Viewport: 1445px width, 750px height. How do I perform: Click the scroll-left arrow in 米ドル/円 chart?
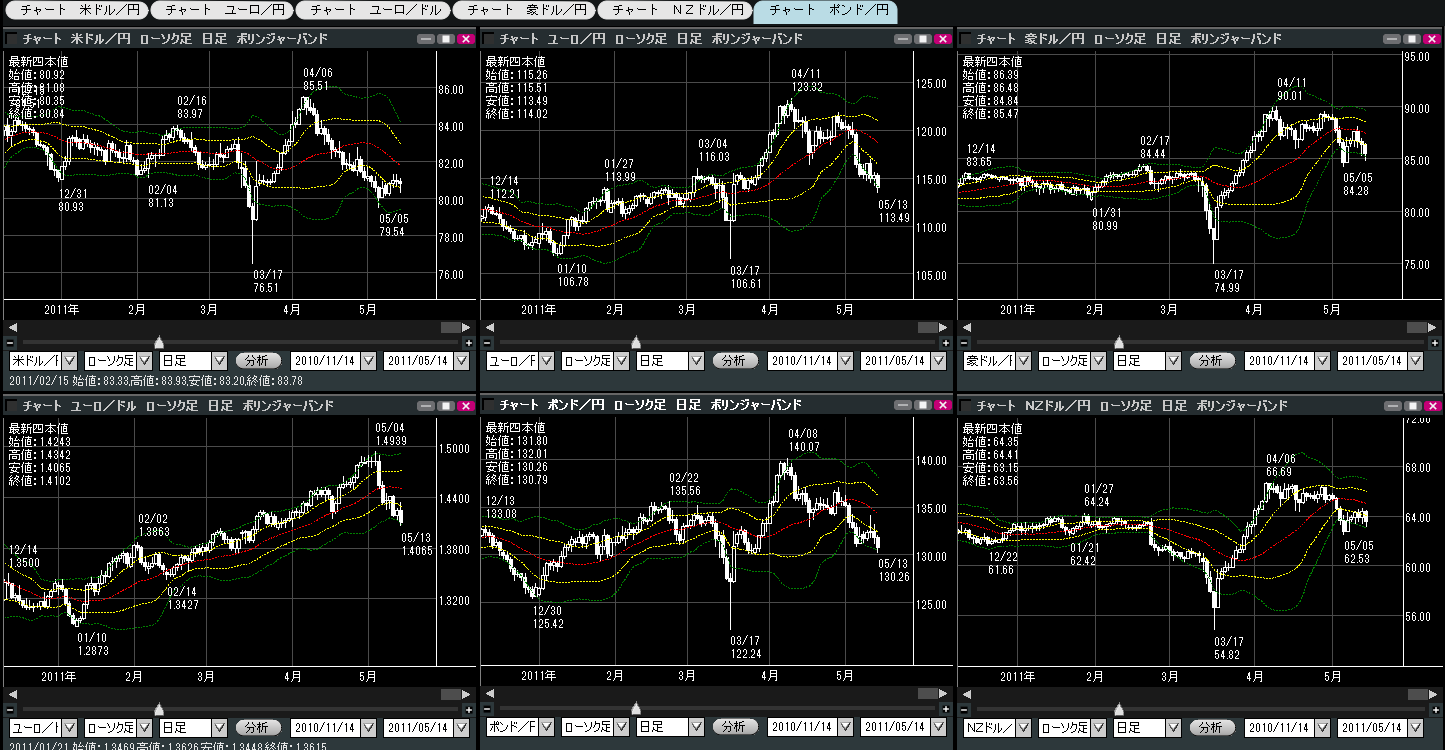click(x=11, y=327)
